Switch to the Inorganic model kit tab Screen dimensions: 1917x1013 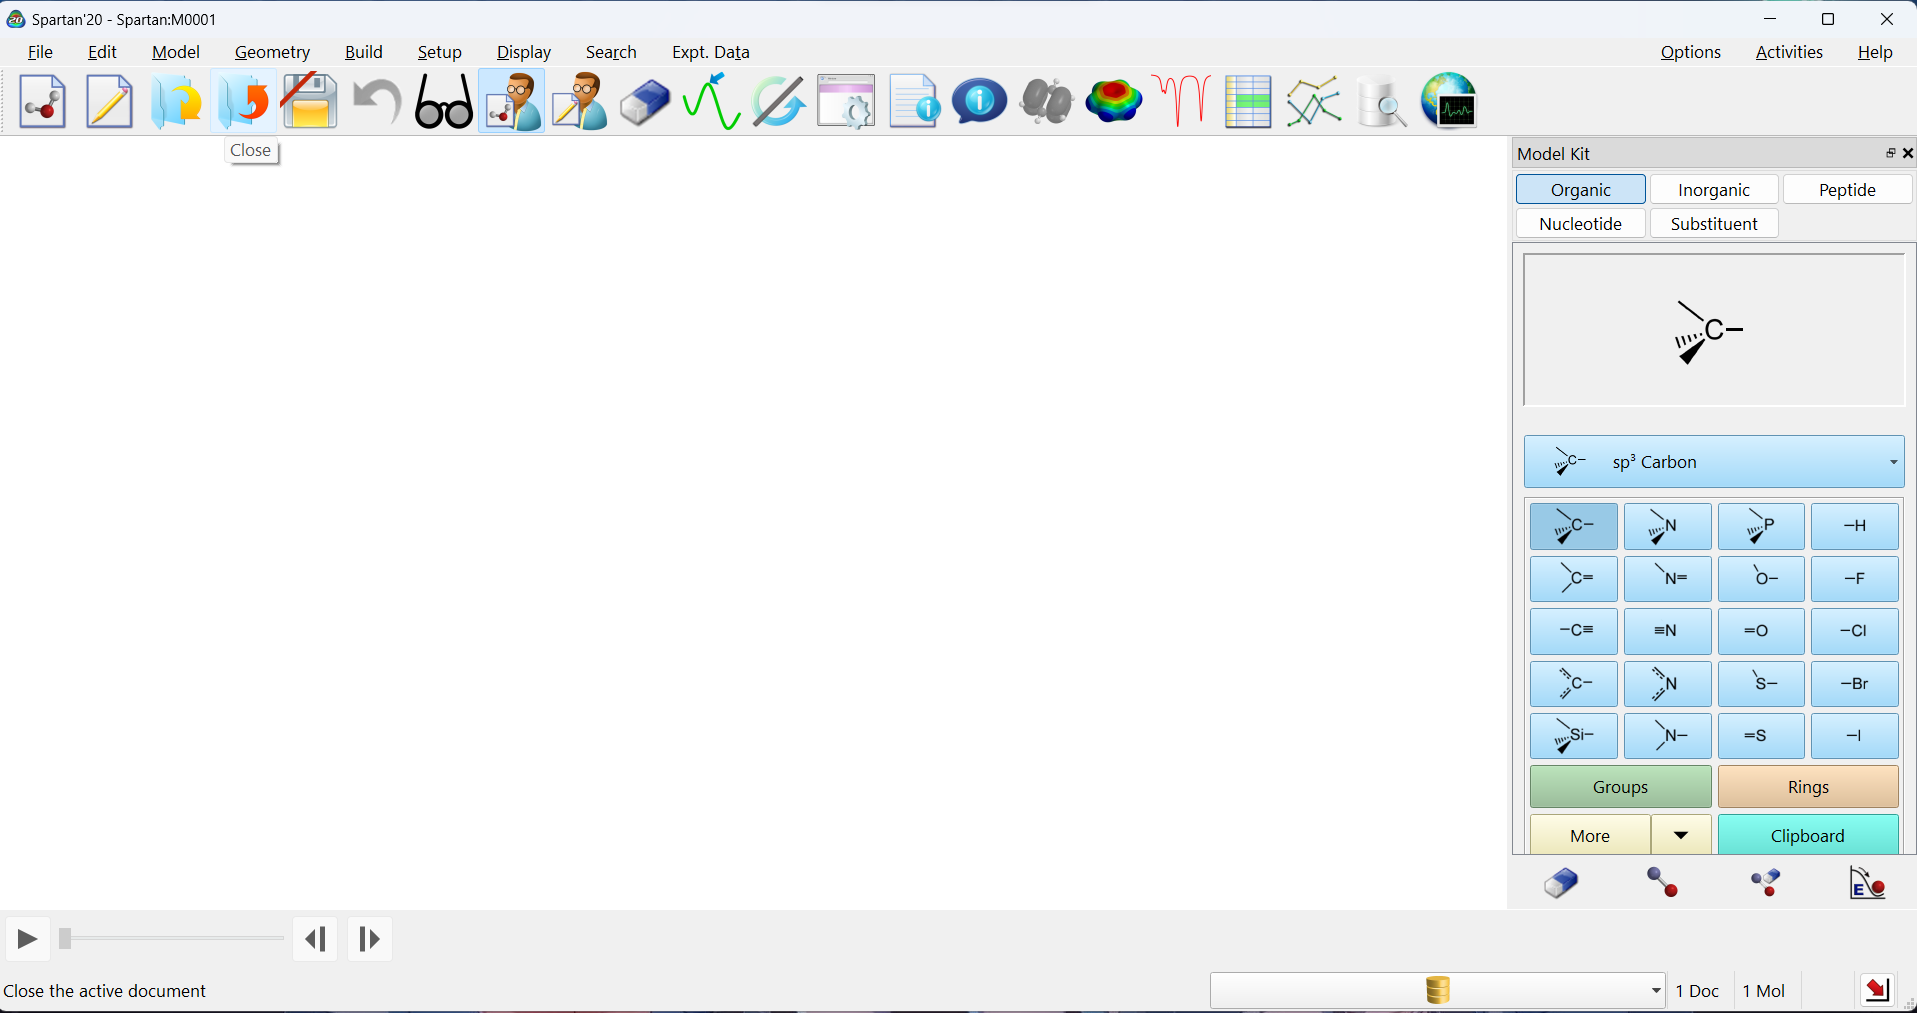point(1714,190)
